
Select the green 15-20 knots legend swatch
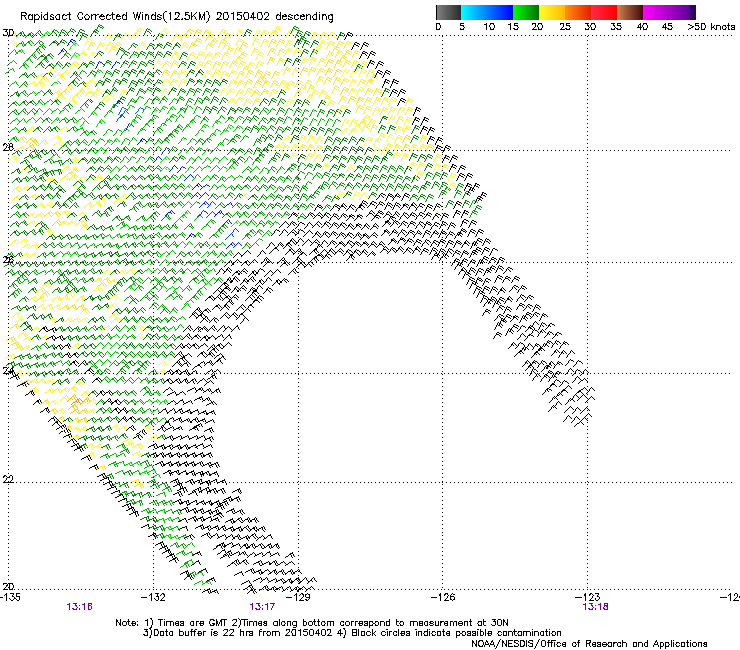click(x=526, y=12)
